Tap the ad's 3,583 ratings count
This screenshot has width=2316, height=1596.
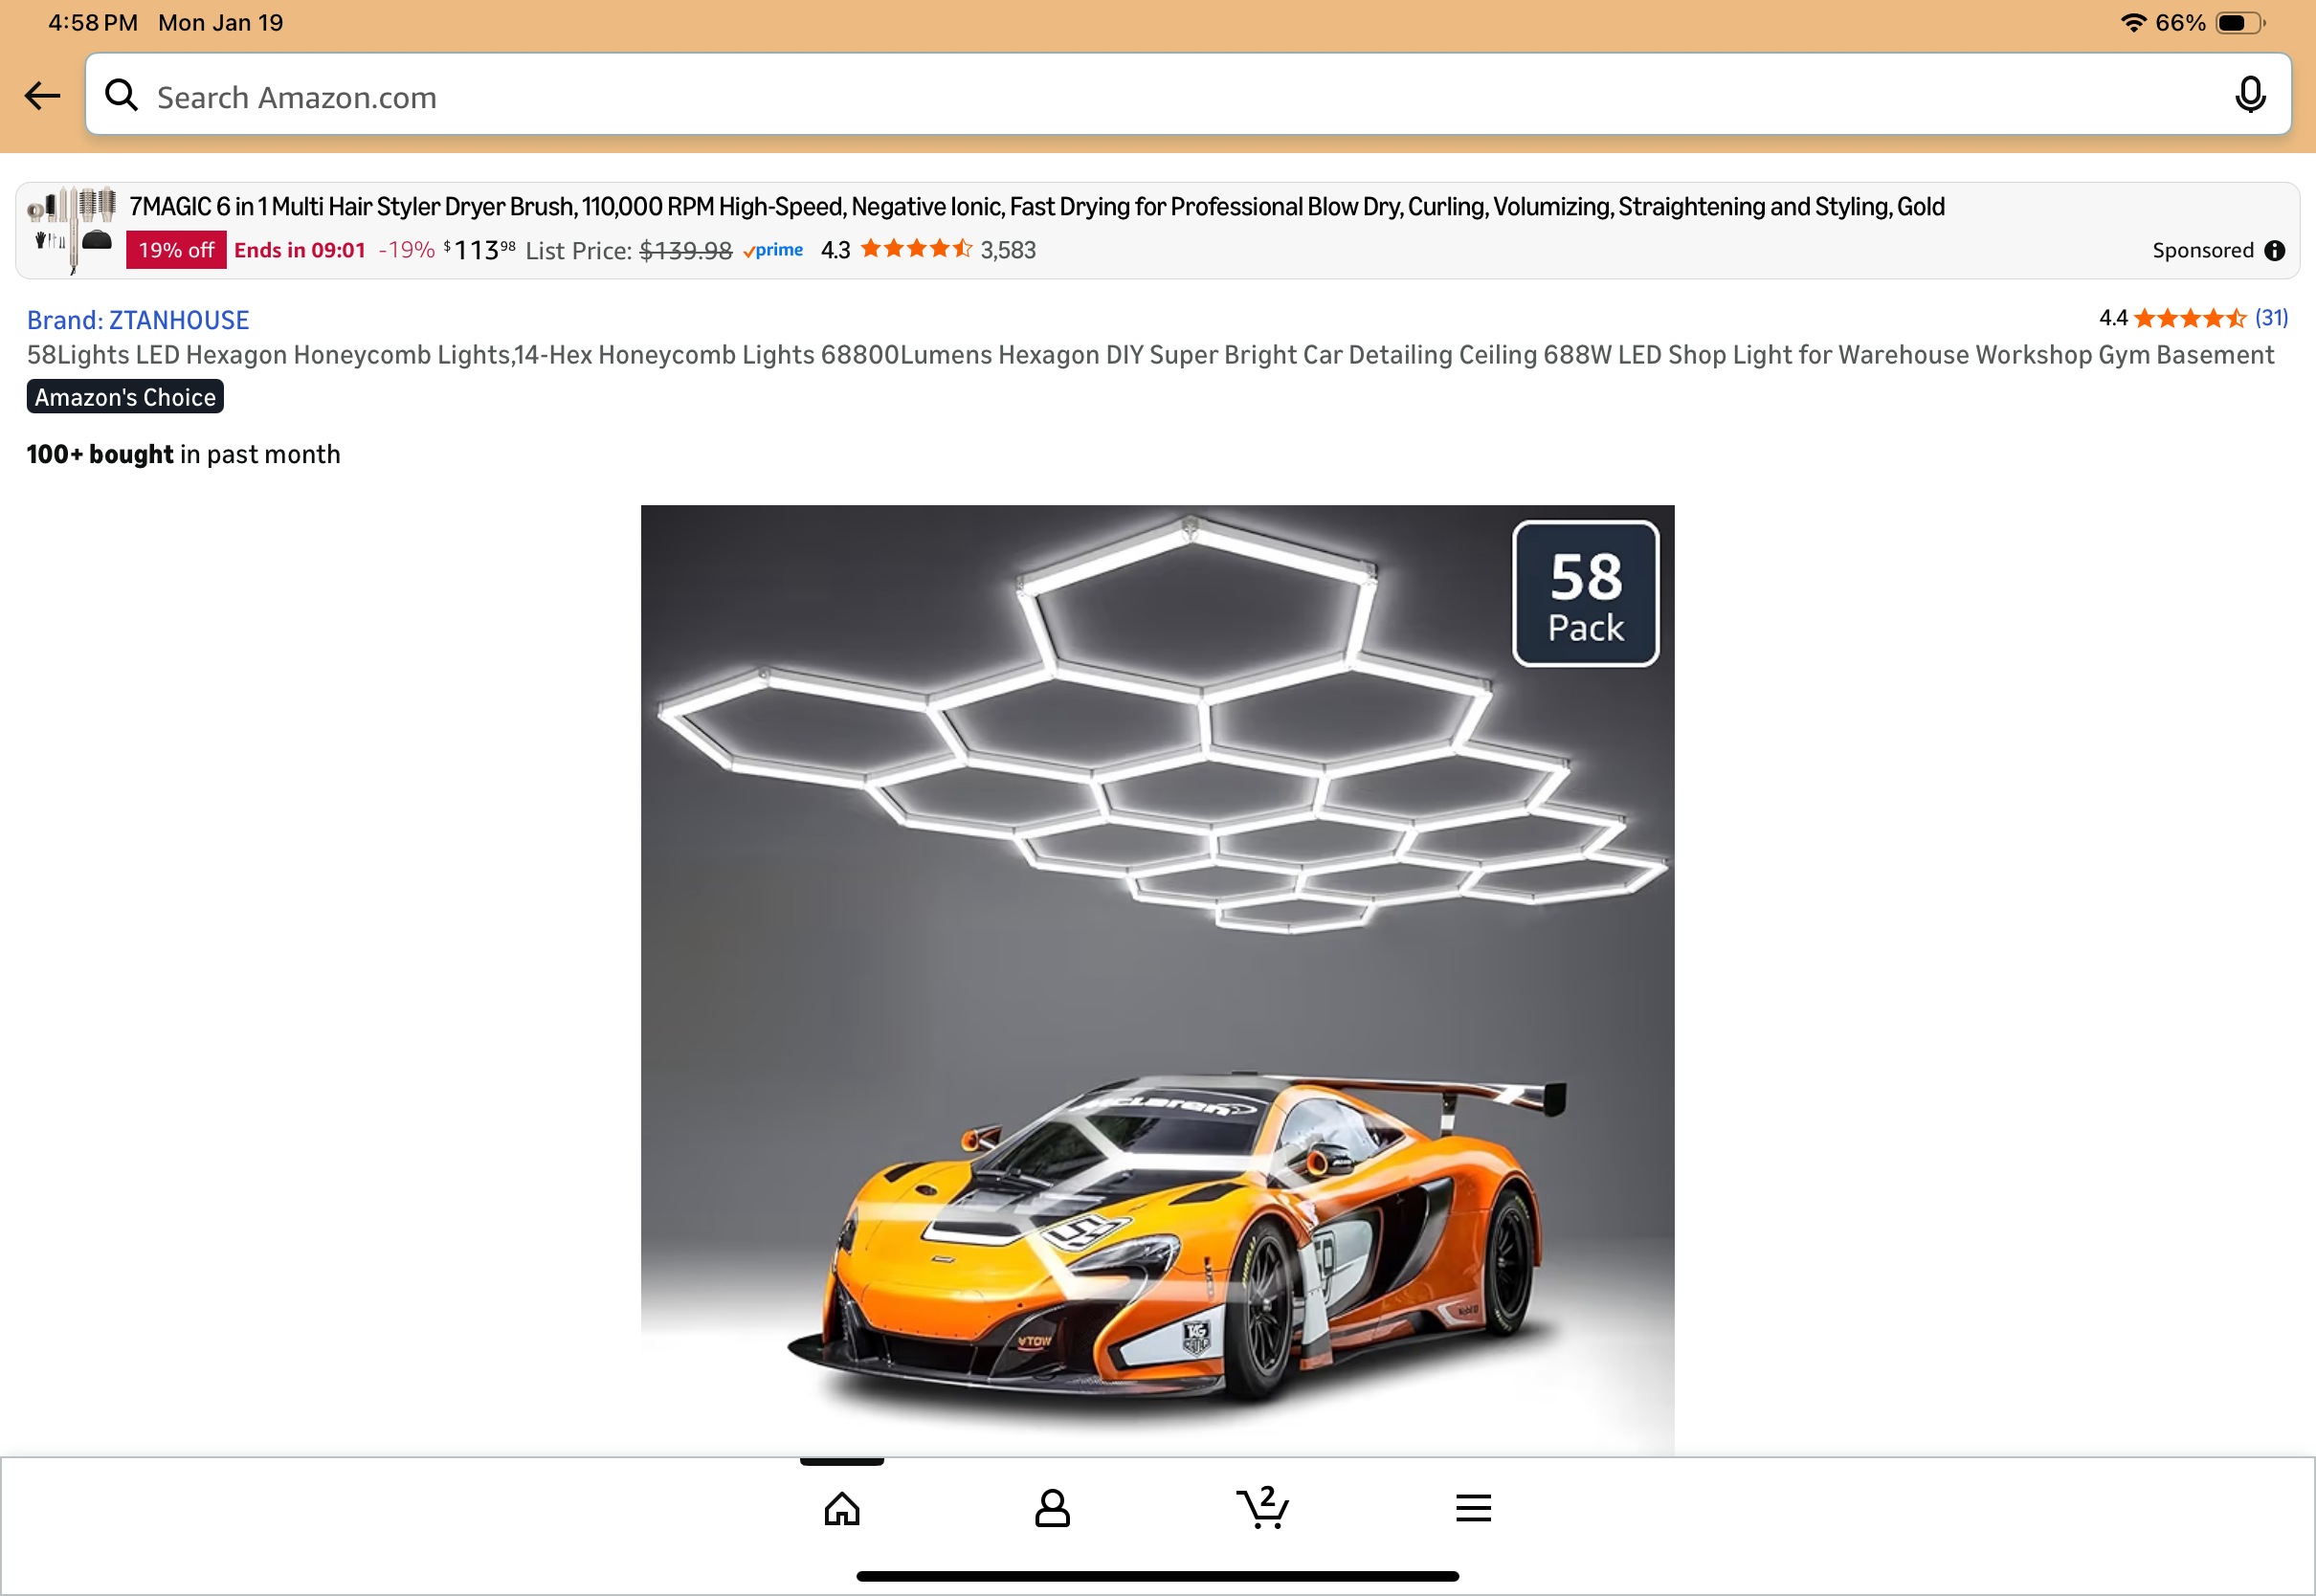1008,250
